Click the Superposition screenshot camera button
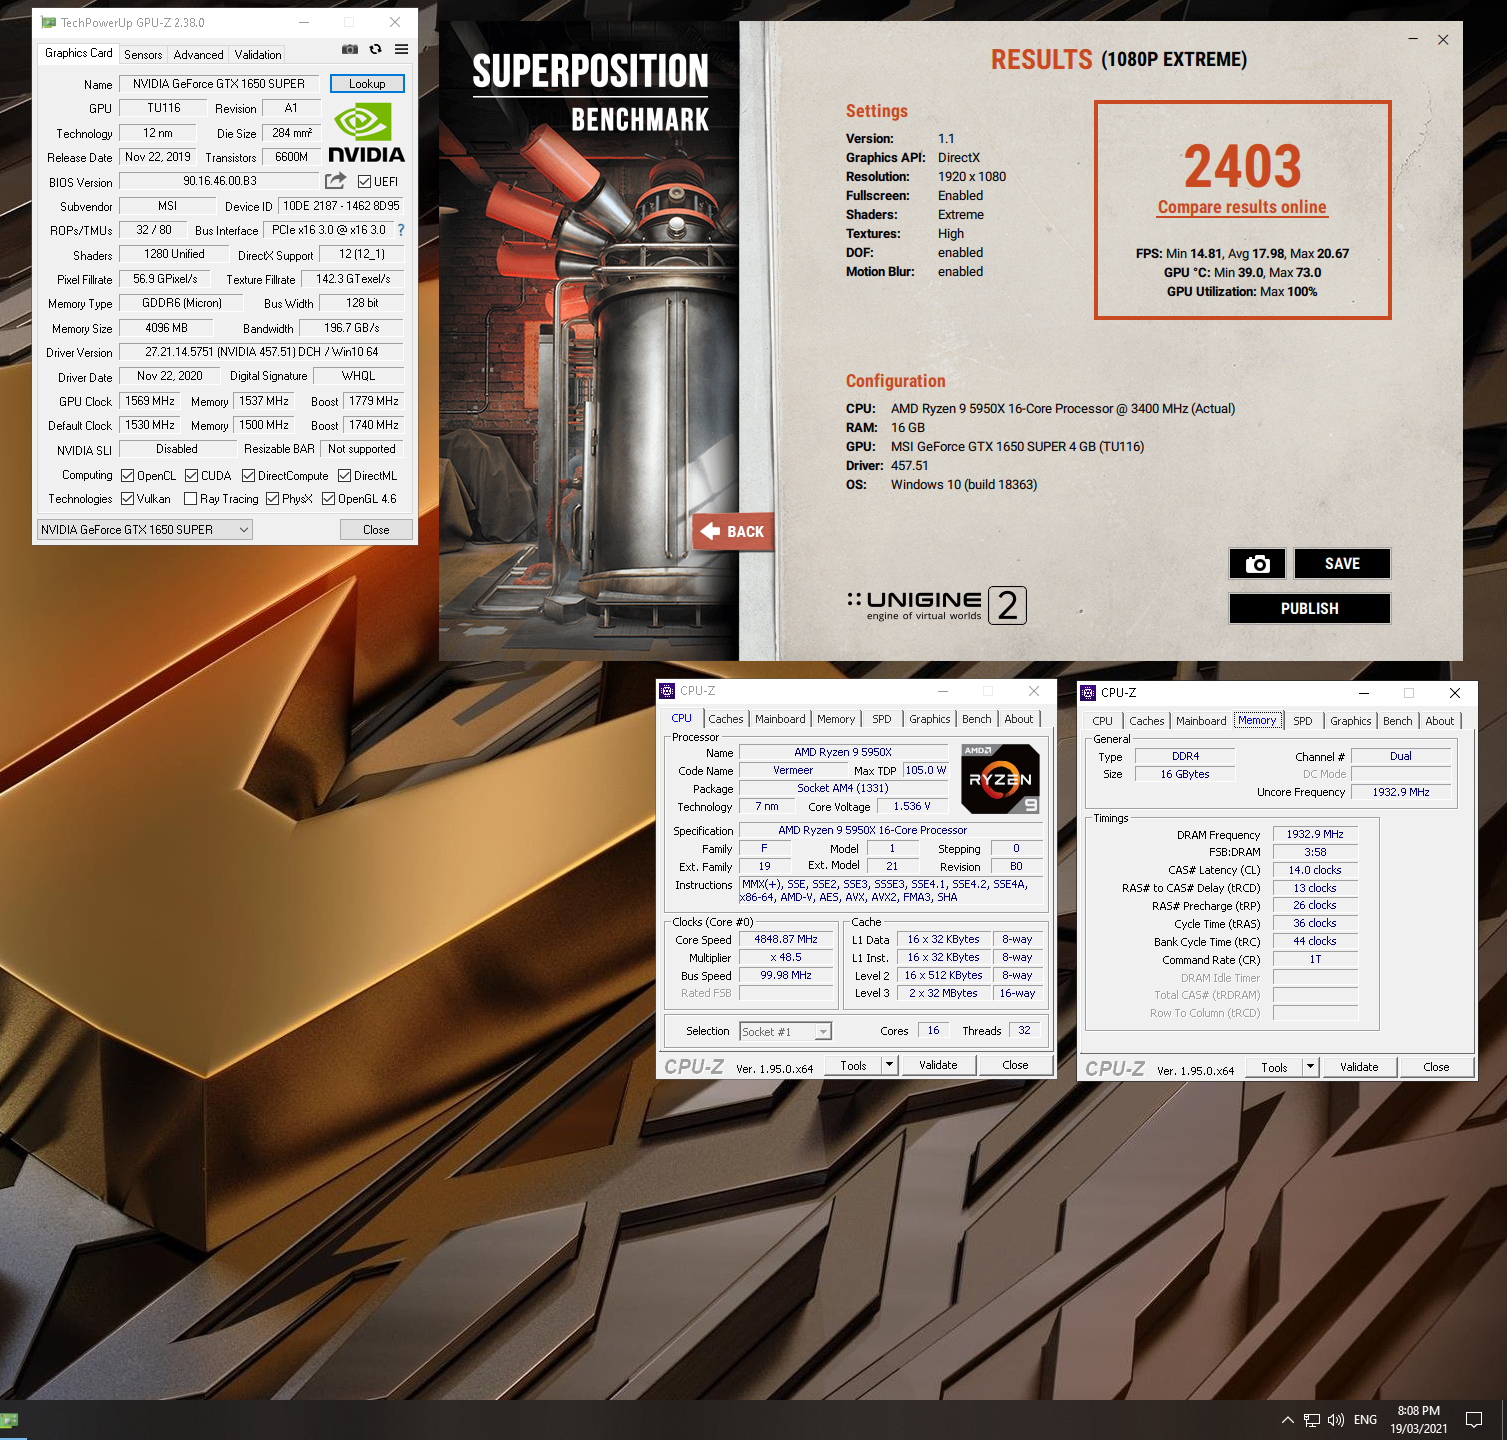Screen dimensions: 1507x1440 pos(1257,564)
